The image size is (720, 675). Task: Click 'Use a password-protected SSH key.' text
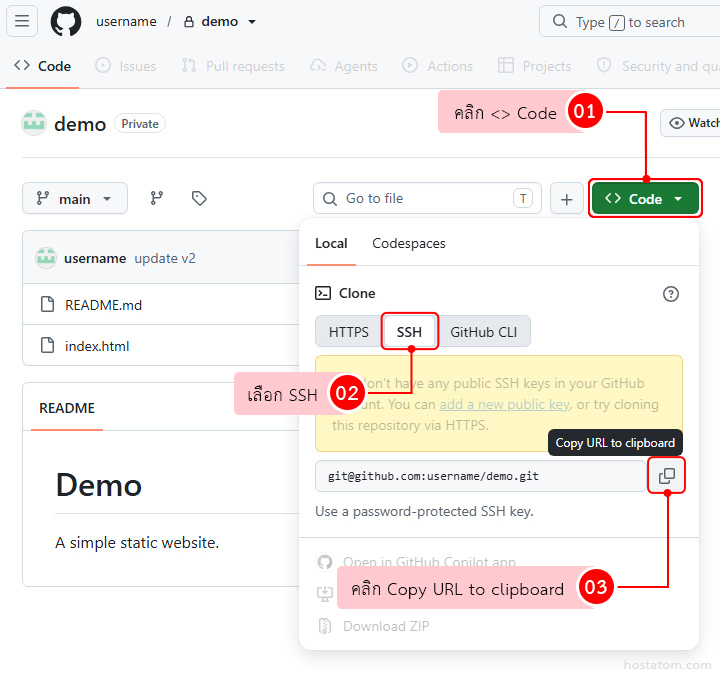click(424, 511)
